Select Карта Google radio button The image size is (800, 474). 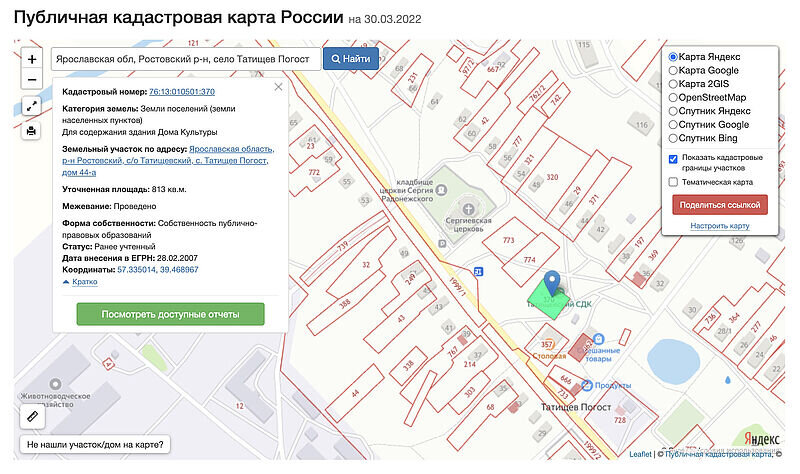673,70
